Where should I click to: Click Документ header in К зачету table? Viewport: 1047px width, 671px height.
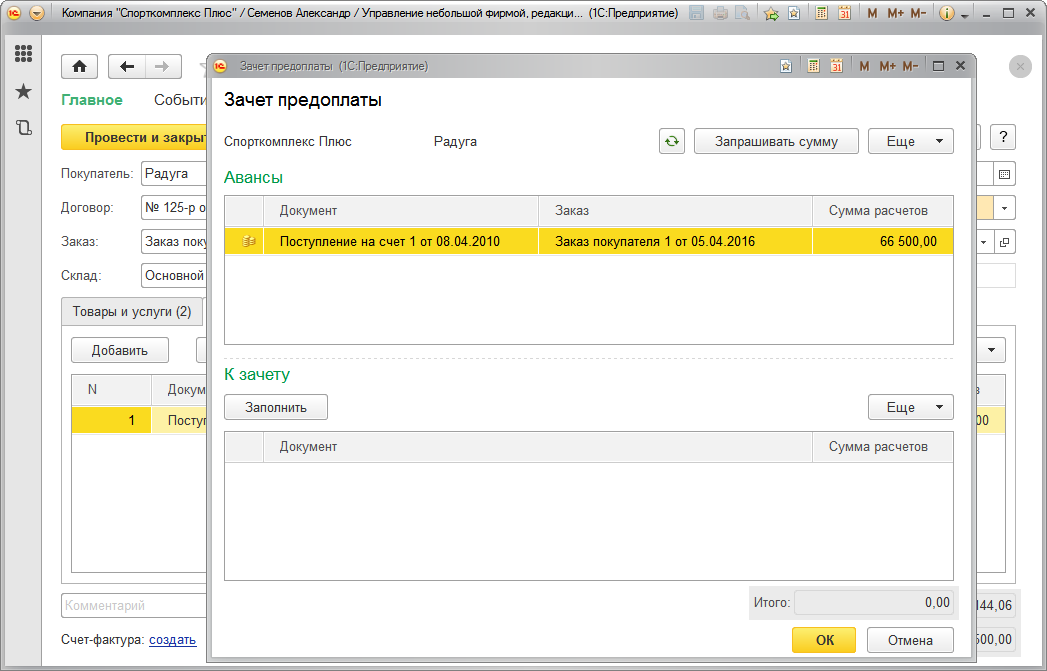[538, 447]
